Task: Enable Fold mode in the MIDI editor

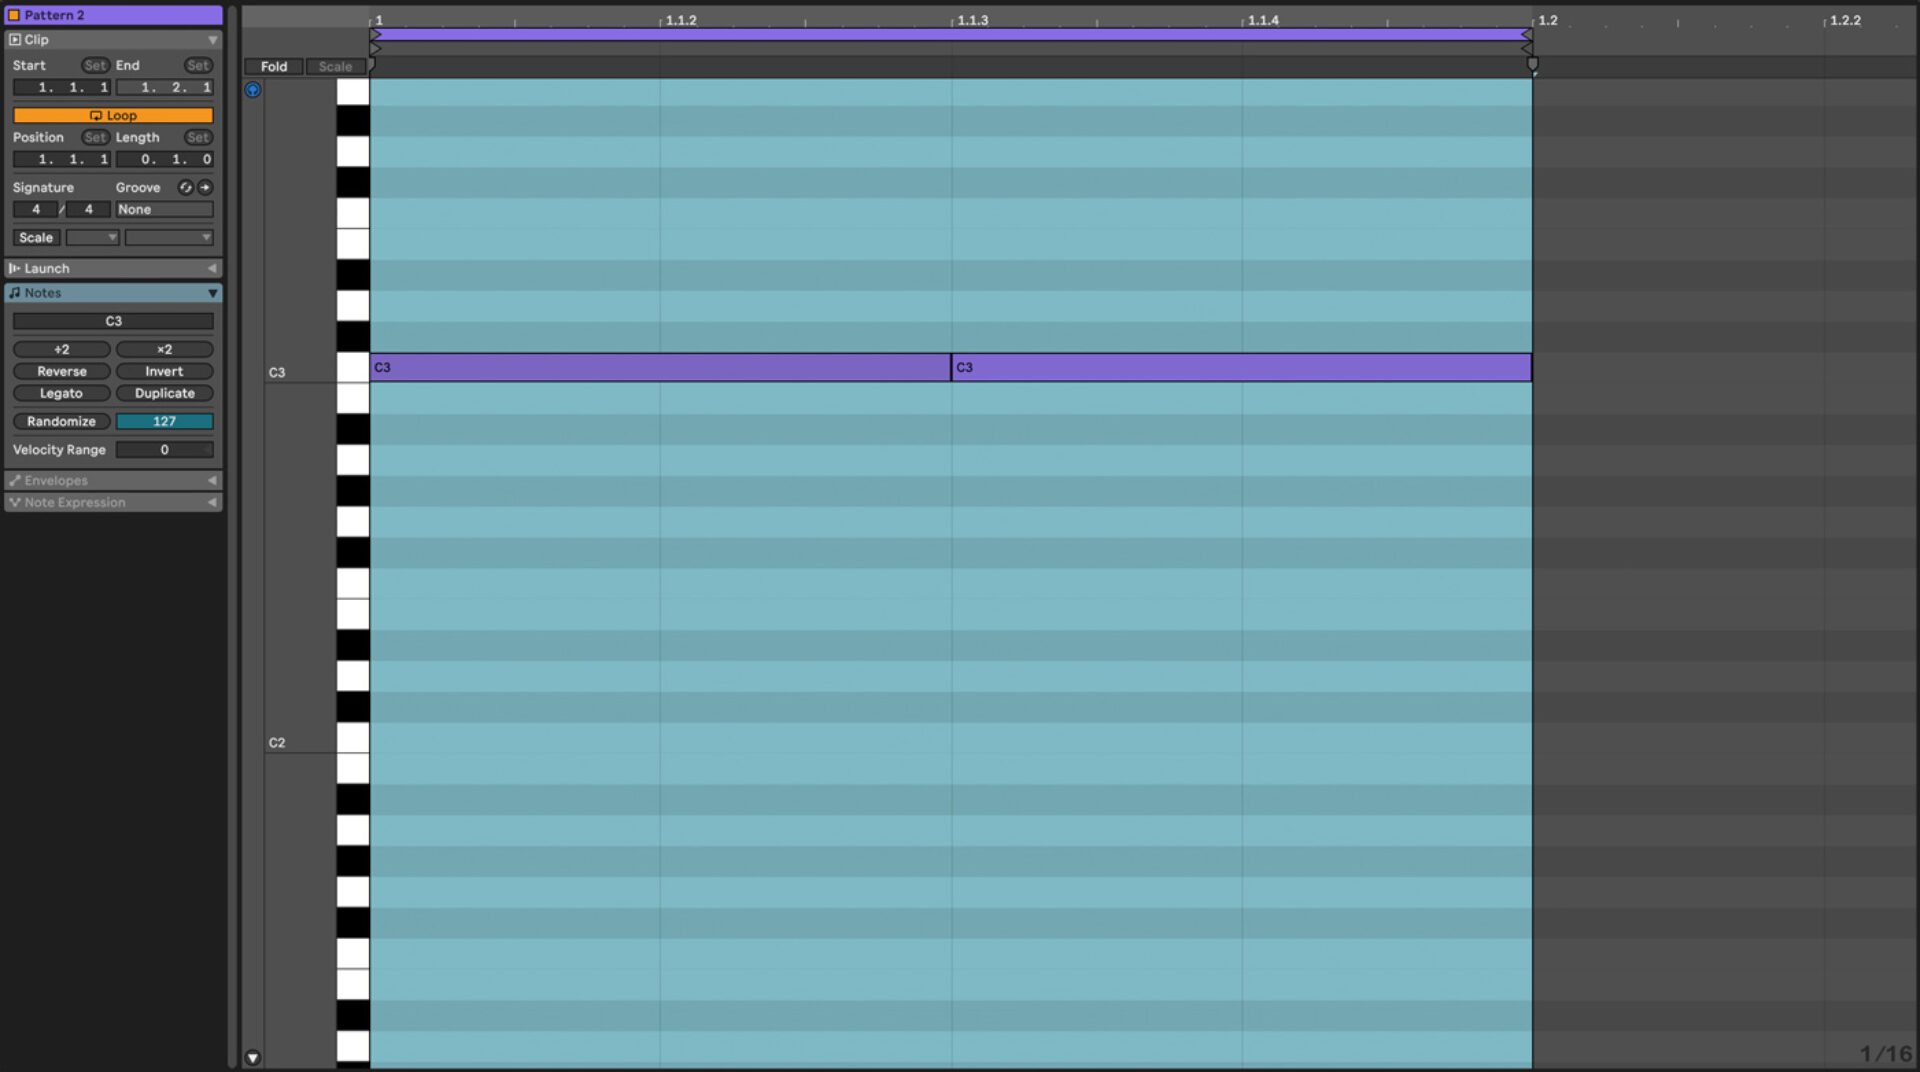Action: tap(273, 66)
